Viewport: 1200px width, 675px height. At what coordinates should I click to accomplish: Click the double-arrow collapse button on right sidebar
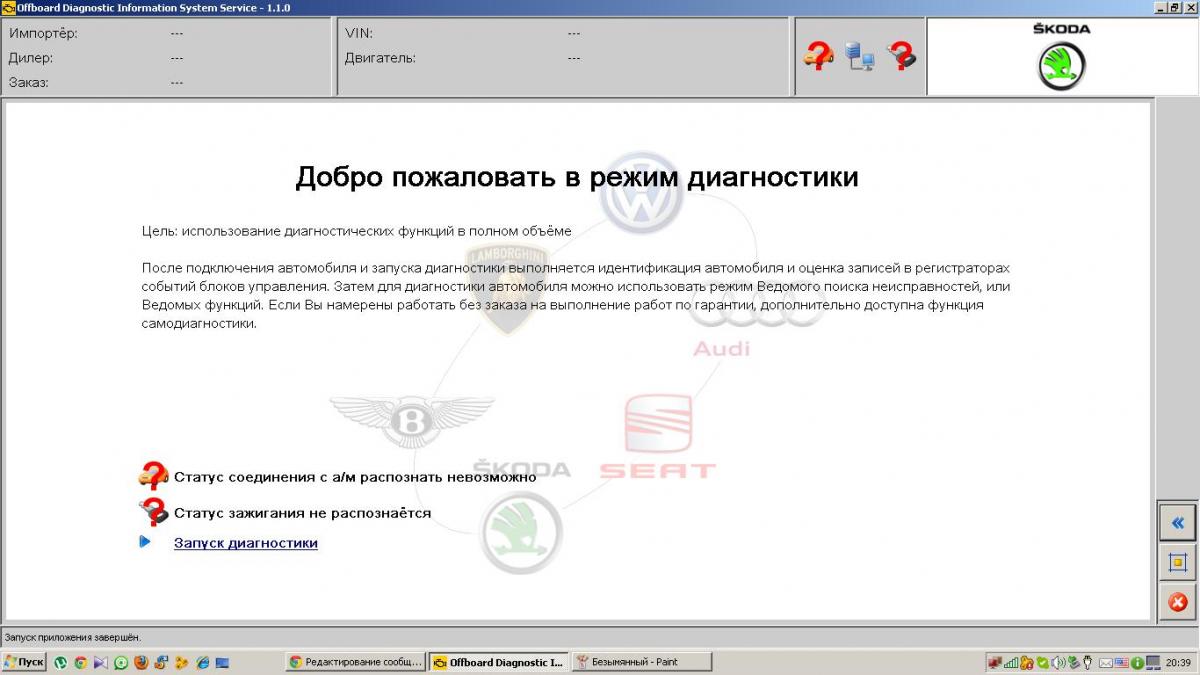point(1177,522)
